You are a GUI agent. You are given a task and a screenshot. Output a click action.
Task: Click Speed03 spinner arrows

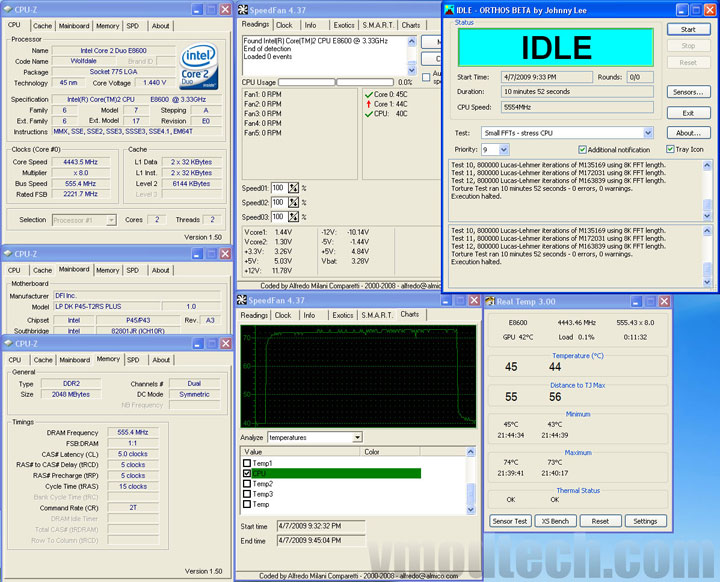pyautogui.click(x=293, y=216)
